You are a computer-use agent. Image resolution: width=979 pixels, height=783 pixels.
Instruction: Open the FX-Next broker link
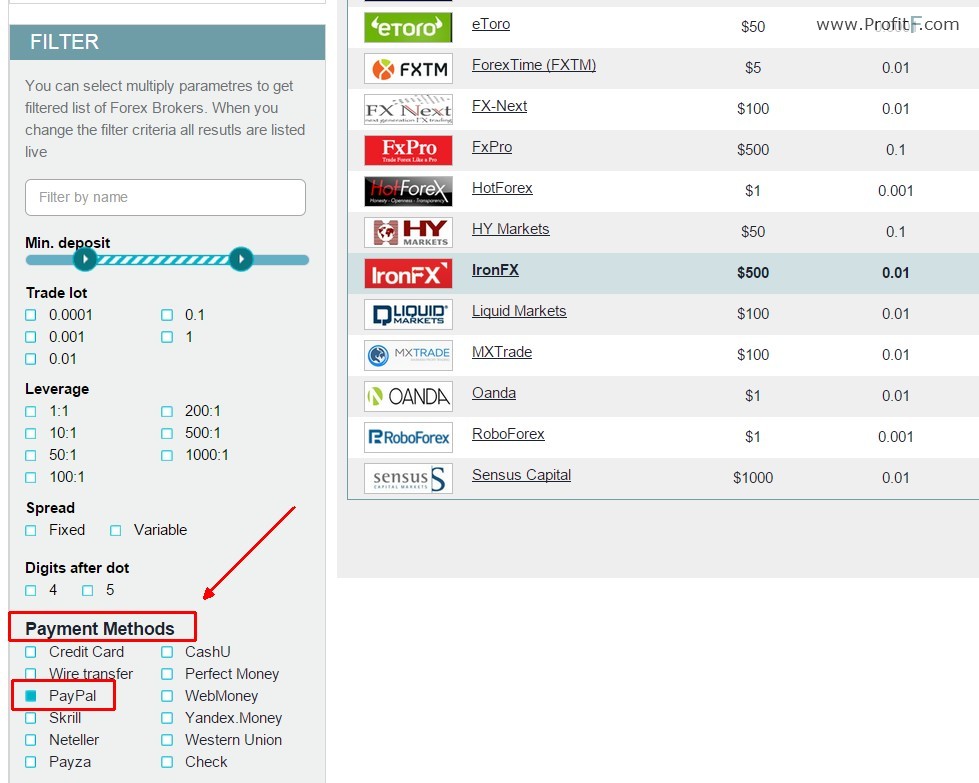point(499,106)
